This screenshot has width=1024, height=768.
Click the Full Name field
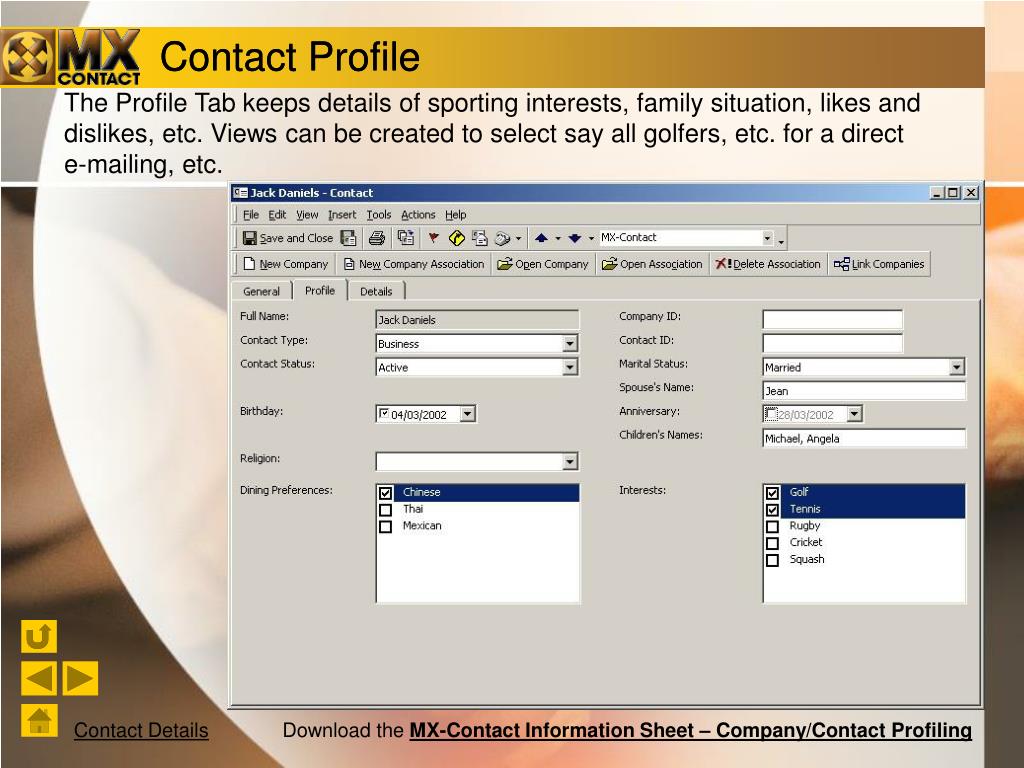pyautogui.click(x=477, y=319)
